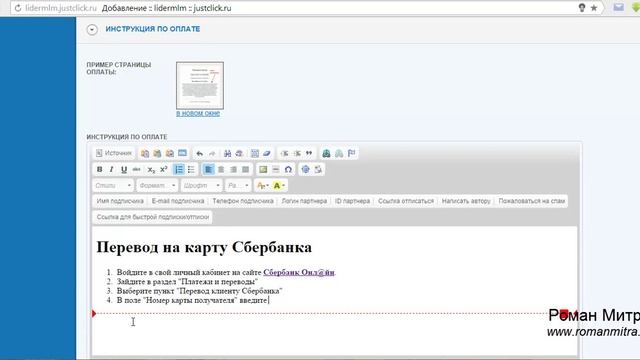Screen dimensions: 640x360
Task: Increase indent with the indent icon
Action: [x=297, y=153]
